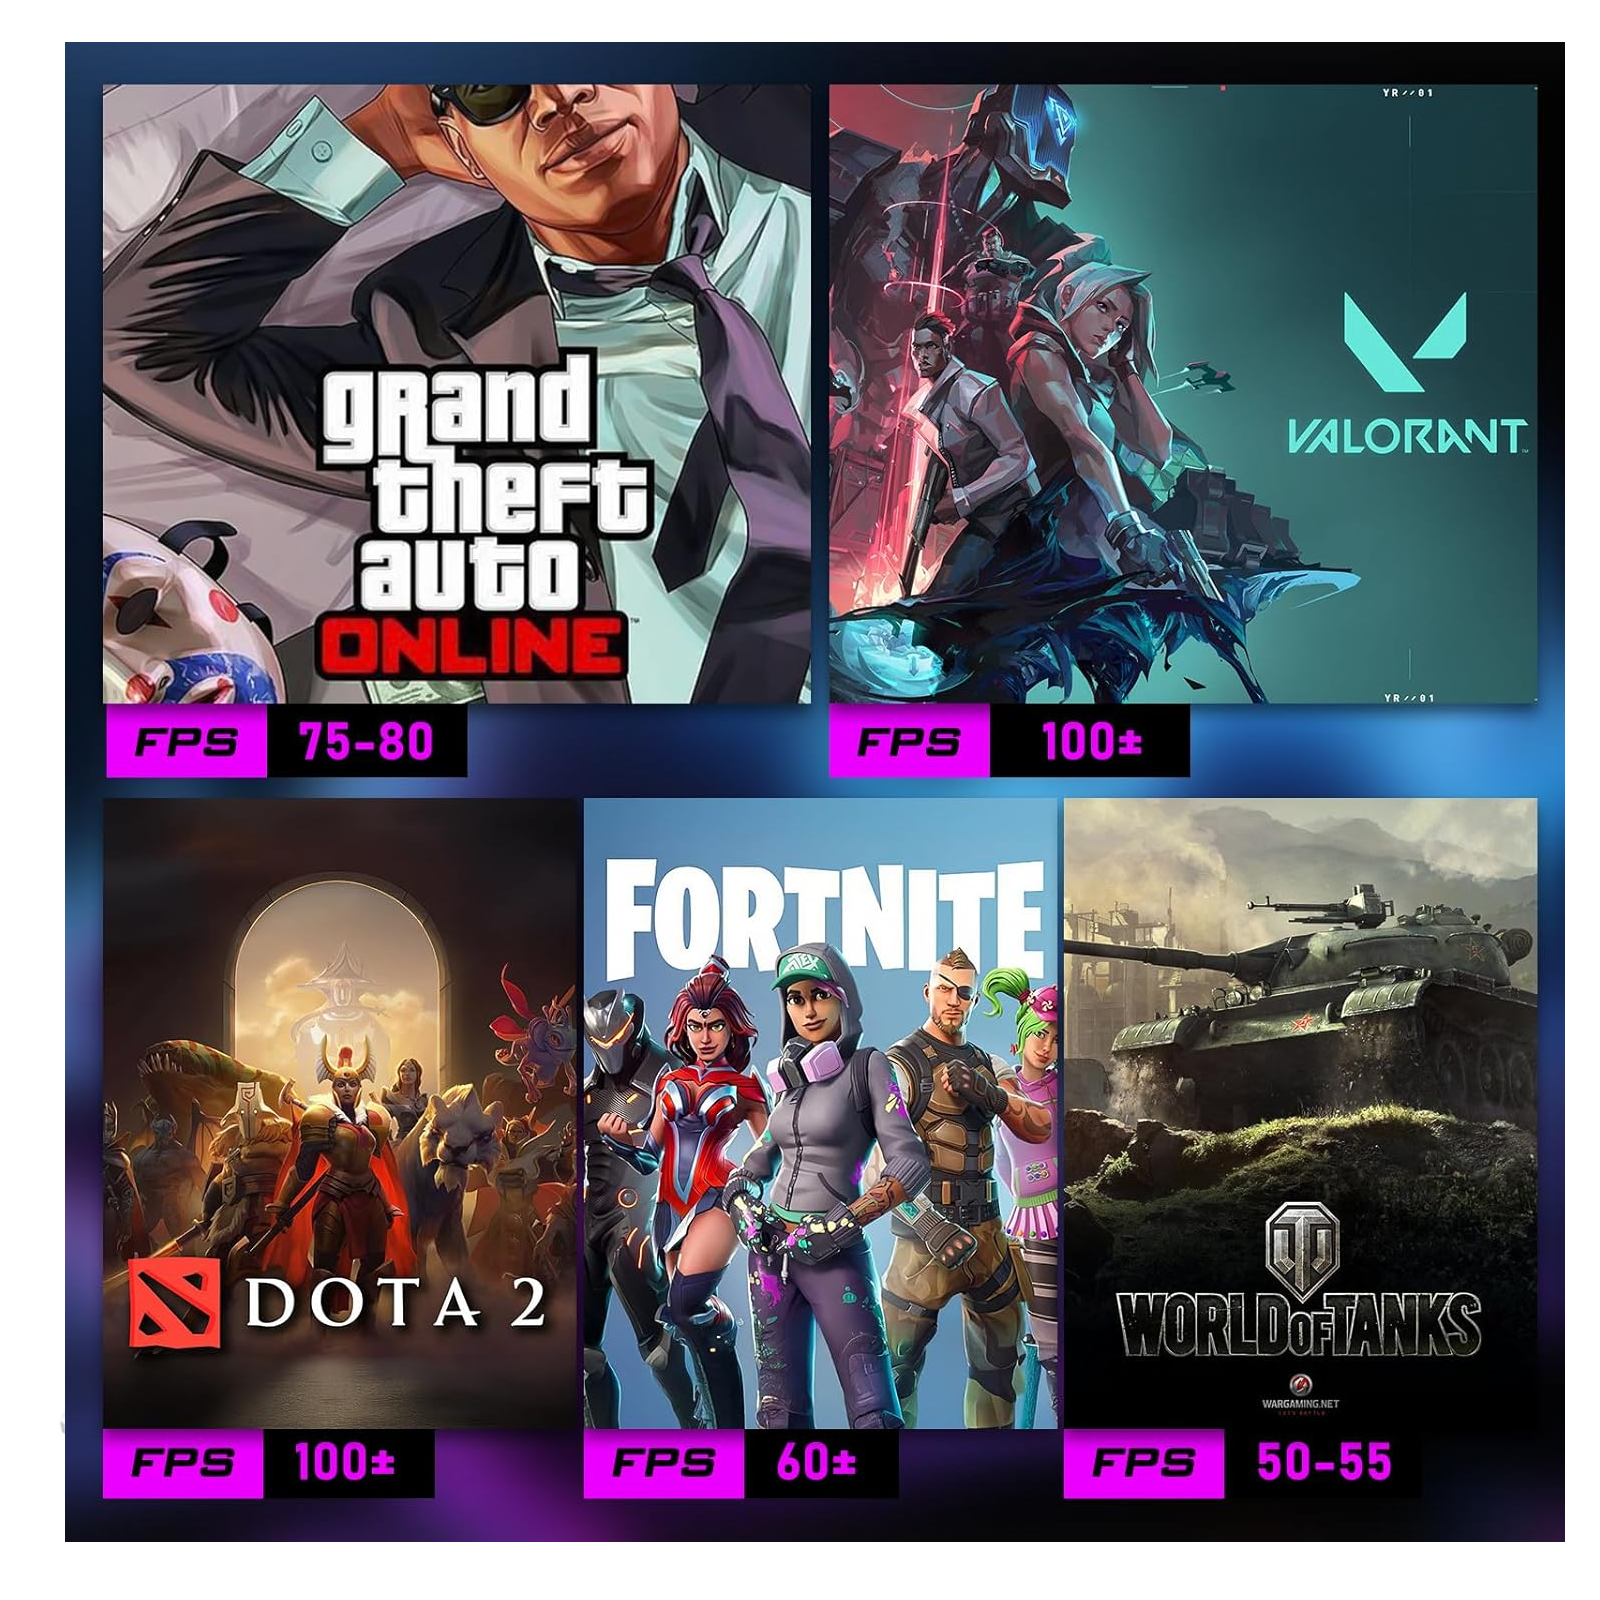The image size is (1600, 1600).
Task: Click the 50-55 FPS value label
Action: click(x=1322, y=1463)
